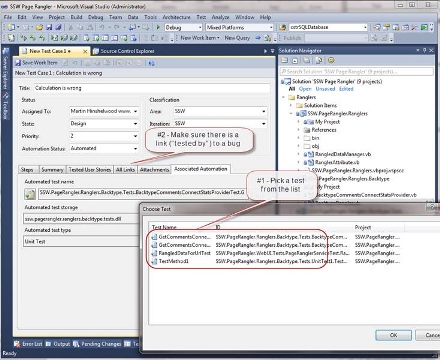Click the browse icon beside Automated test name

click(30, 194)
